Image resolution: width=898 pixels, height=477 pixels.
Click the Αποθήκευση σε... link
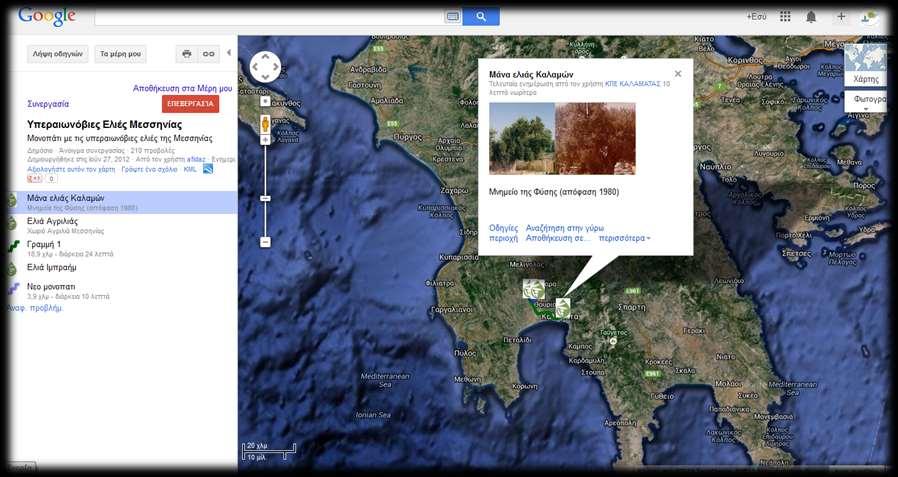coord(558,238)
